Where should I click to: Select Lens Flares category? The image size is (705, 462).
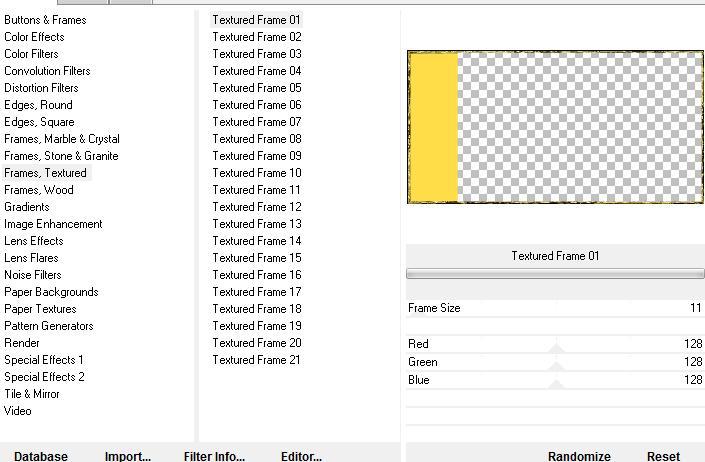[31, 258]
